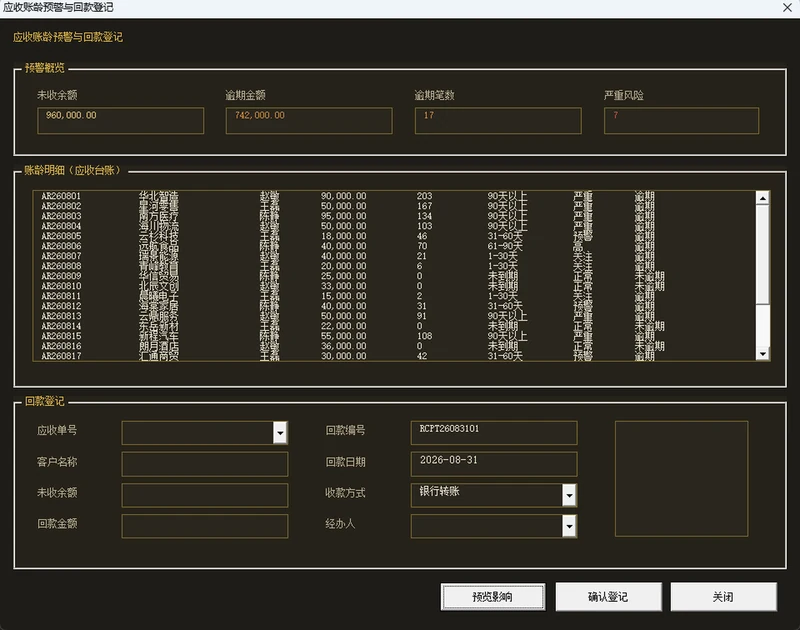
Task: Click 61-90天 aging bucket in row AR260806
Action: [505, 246]
